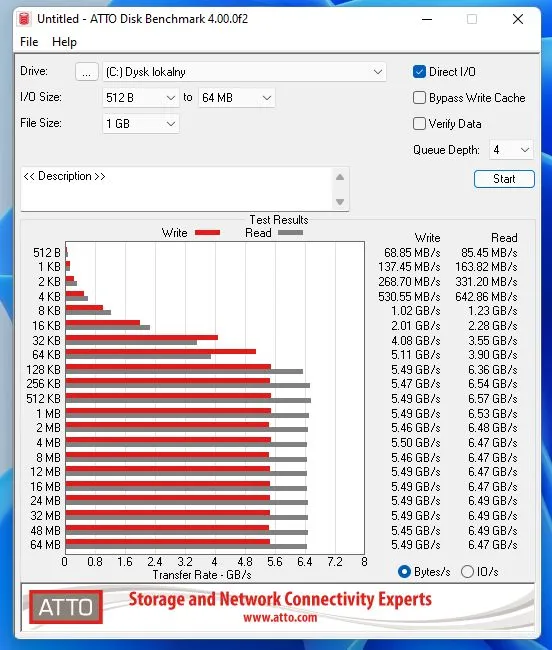Click the 5.11 GB/s write value
This screenshot has height=650, width=552.
pyautogui.click(x=416, y=355)
